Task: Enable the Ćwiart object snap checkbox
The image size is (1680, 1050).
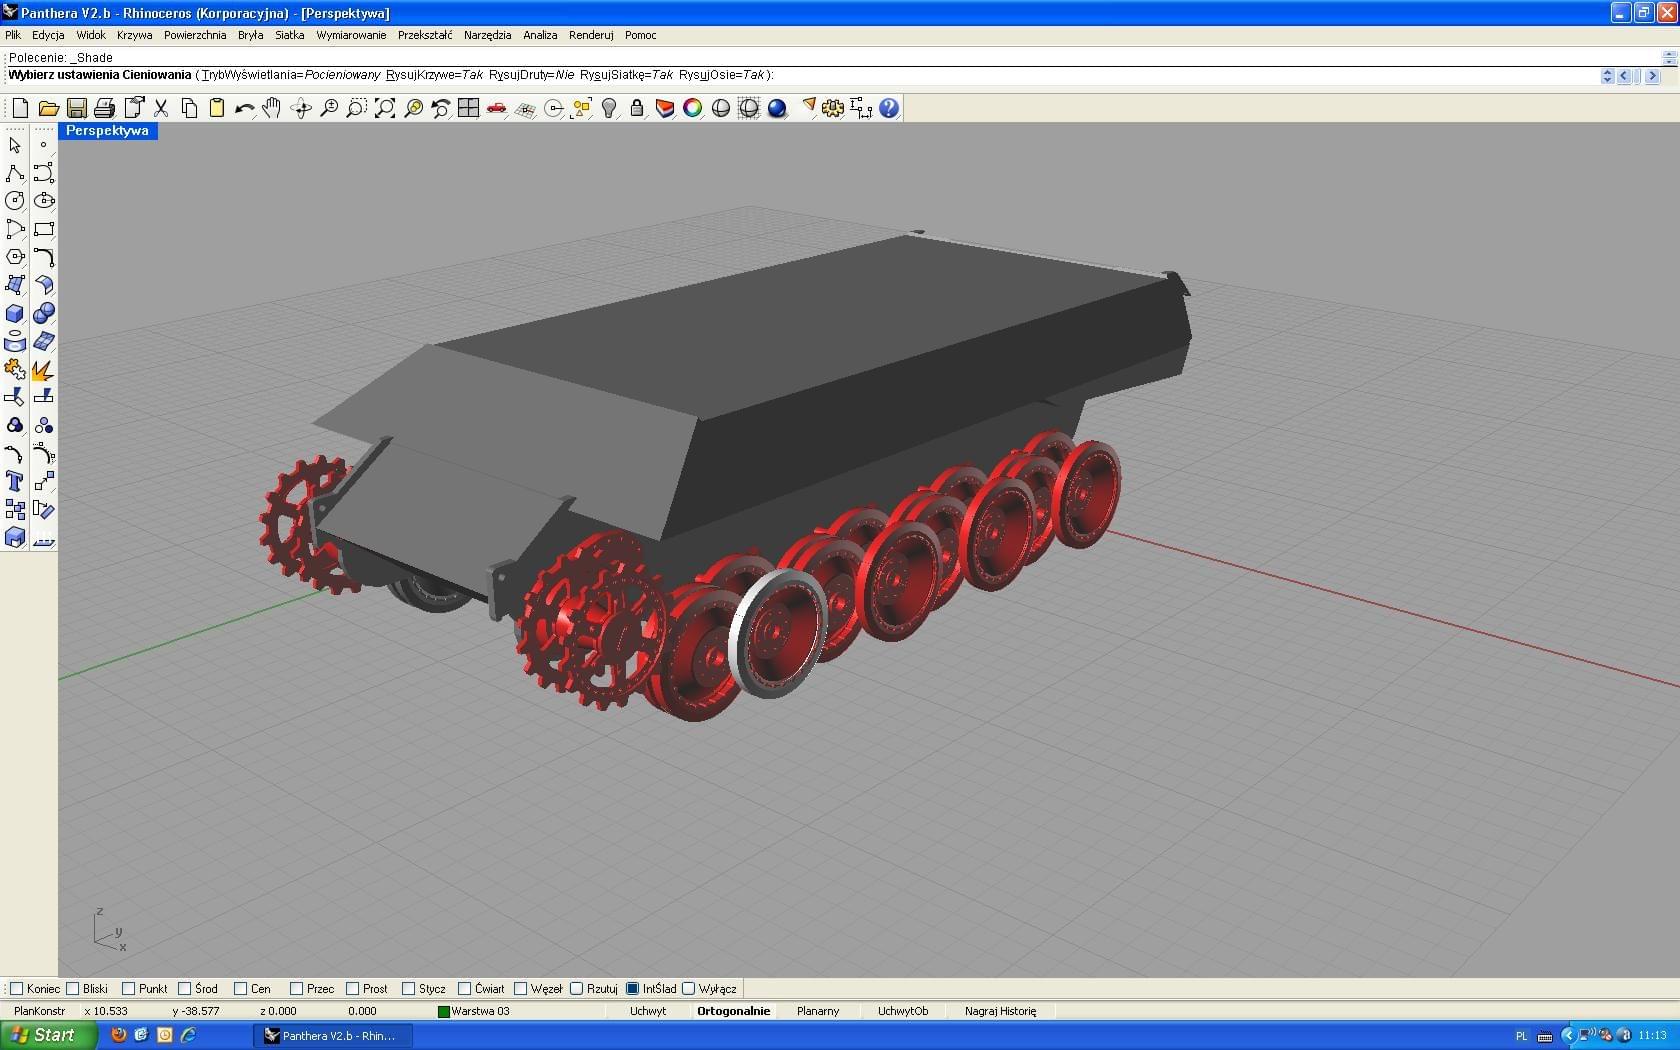Action: click(x=464, y=989)
